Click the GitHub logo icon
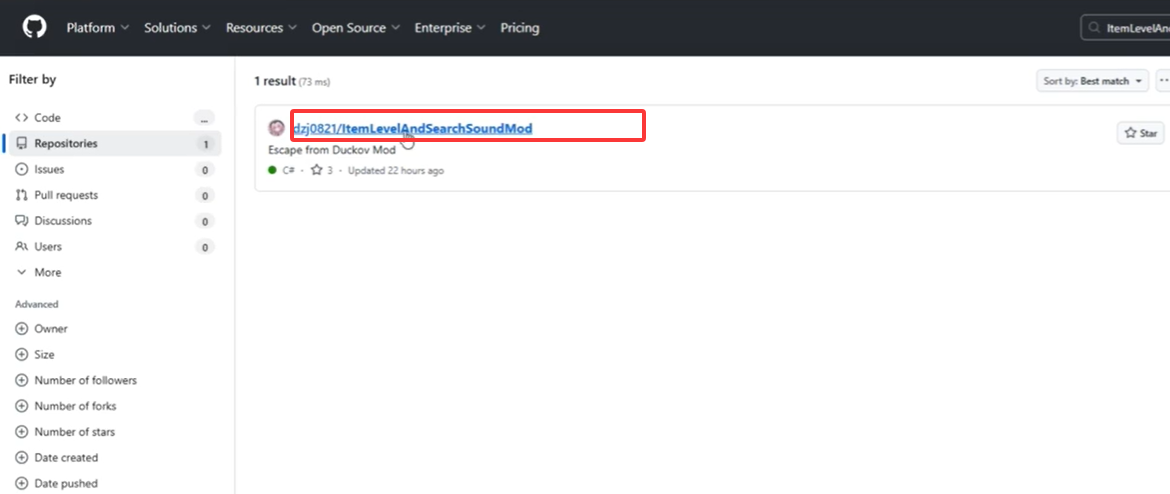This screenshot has width=1170, height=494. [36, 28]
